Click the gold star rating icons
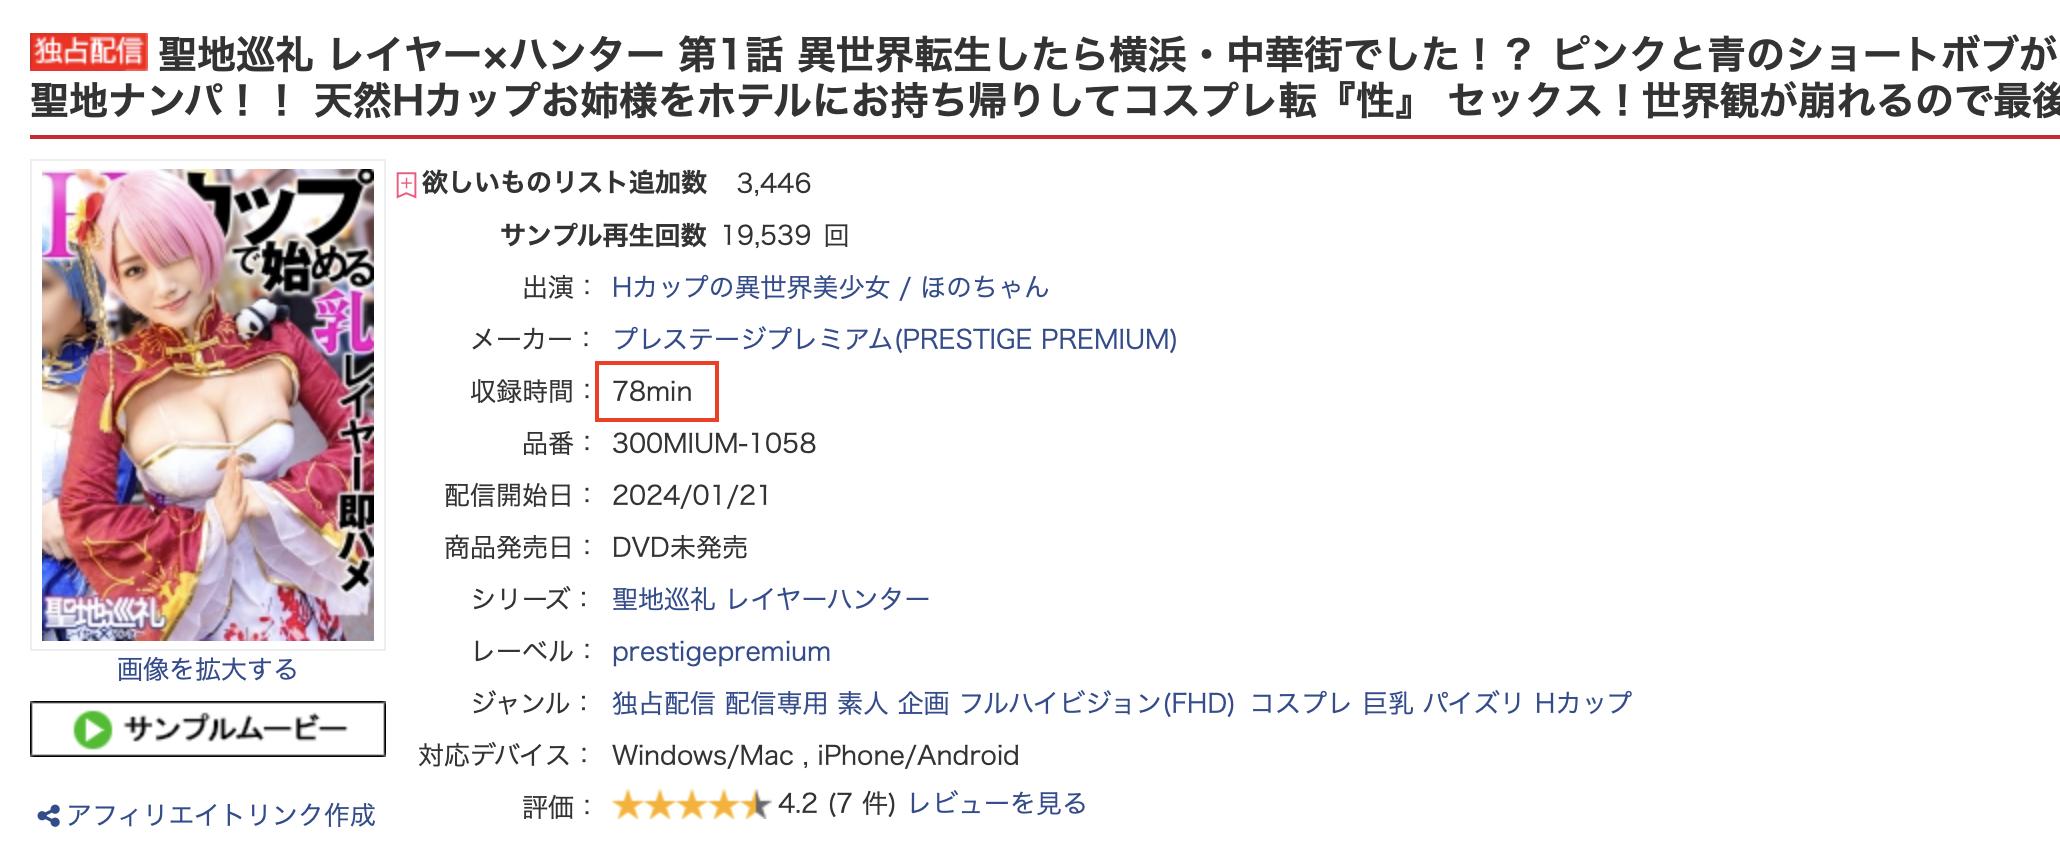This screenshot has width=2060, height=860. click(x=690, y=804)
